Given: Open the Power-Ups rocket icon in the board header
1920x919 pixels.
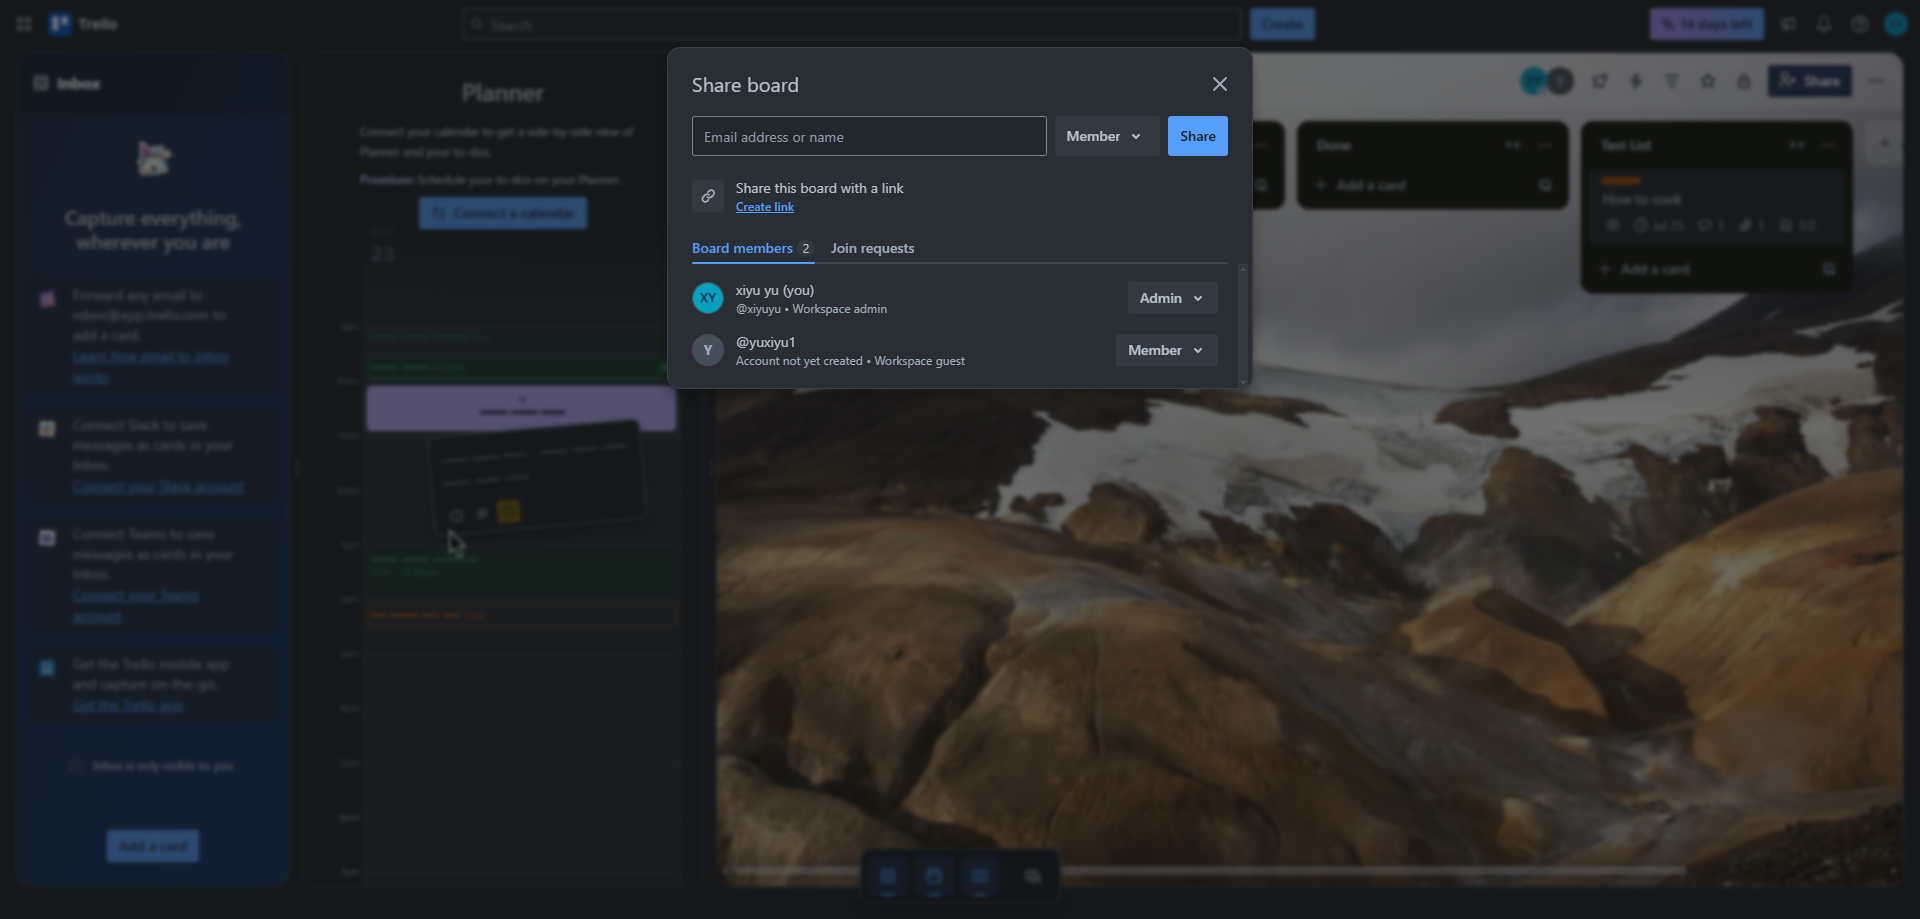Looking at the screenshot, I should click(x=1600, y=81).
